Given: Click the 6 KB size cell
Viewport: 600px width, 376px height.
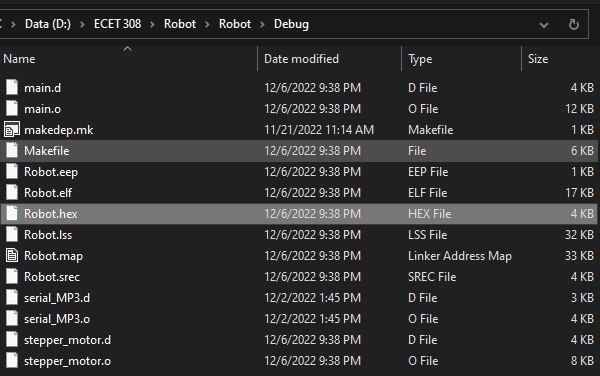Looking at the screenshot, I should (x=582, y=151).
